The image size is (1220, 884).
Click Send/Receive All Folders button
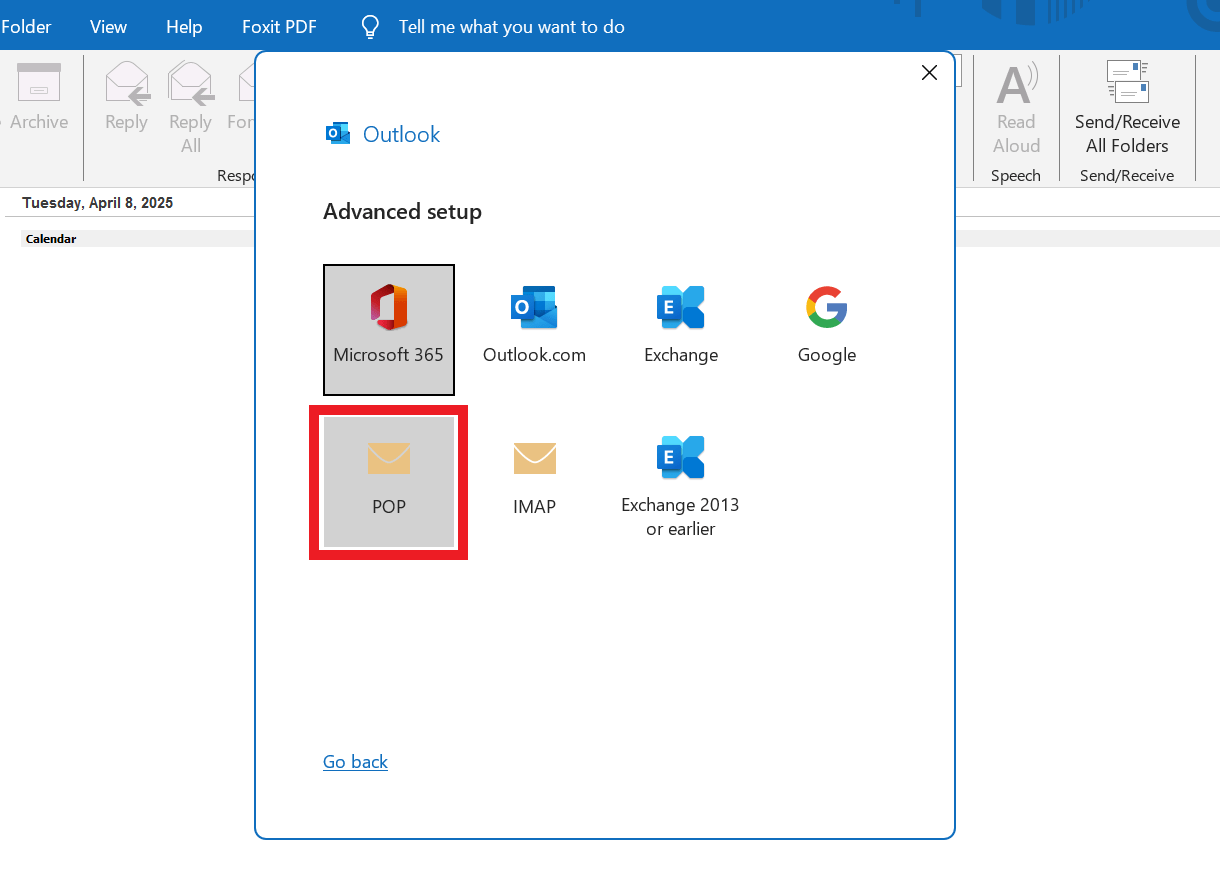tap(1127, 108)
